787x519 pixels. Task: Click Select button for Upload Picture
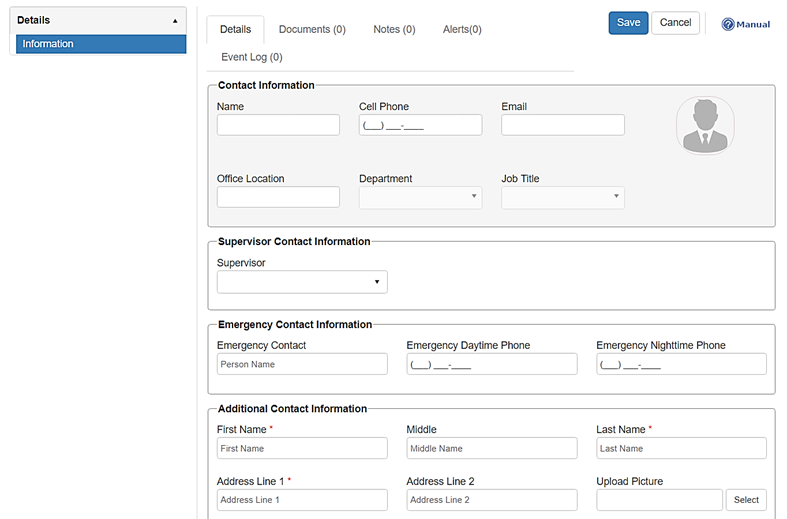click(746, 500)
